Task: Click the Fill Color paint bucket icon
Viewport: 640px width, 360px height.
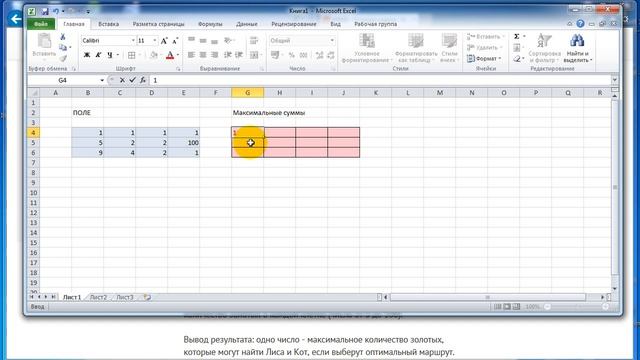Action: coord(153,55)
